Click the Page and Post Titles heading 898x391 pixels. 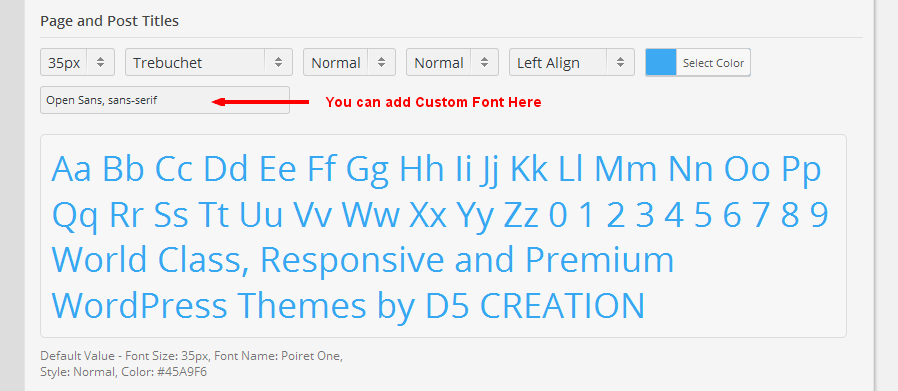[109, 21]
